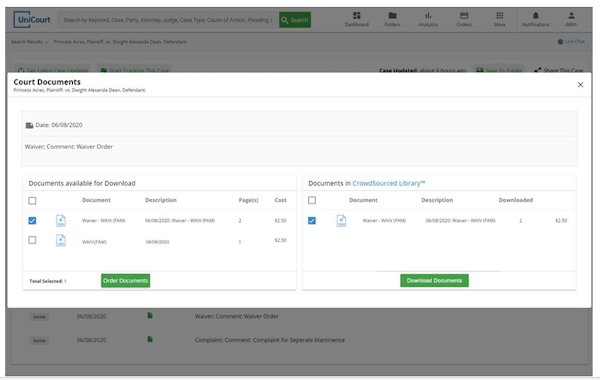Click the CrowdSourced Library document file icon
This screenshot has width=600, height=380.
coord(341,220)
